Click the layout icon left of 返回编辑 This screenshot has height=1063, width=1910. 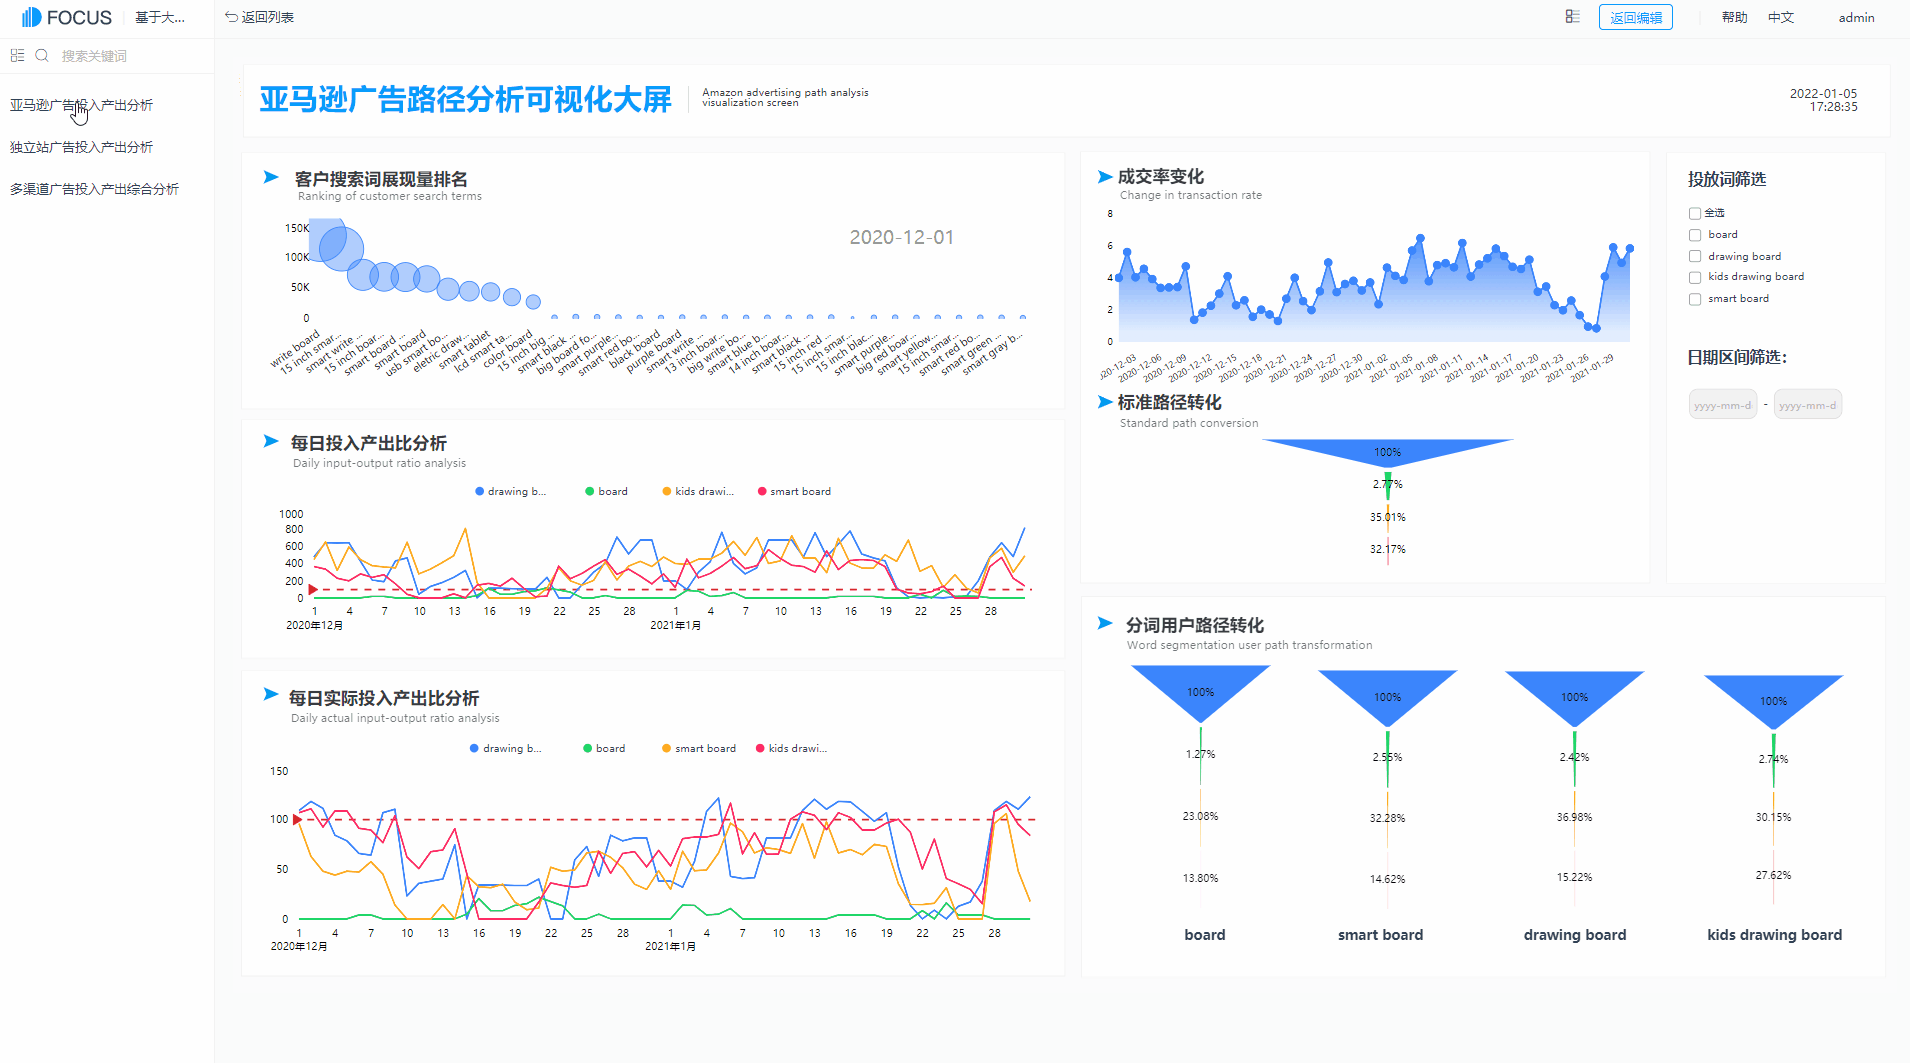(1572, 17)
